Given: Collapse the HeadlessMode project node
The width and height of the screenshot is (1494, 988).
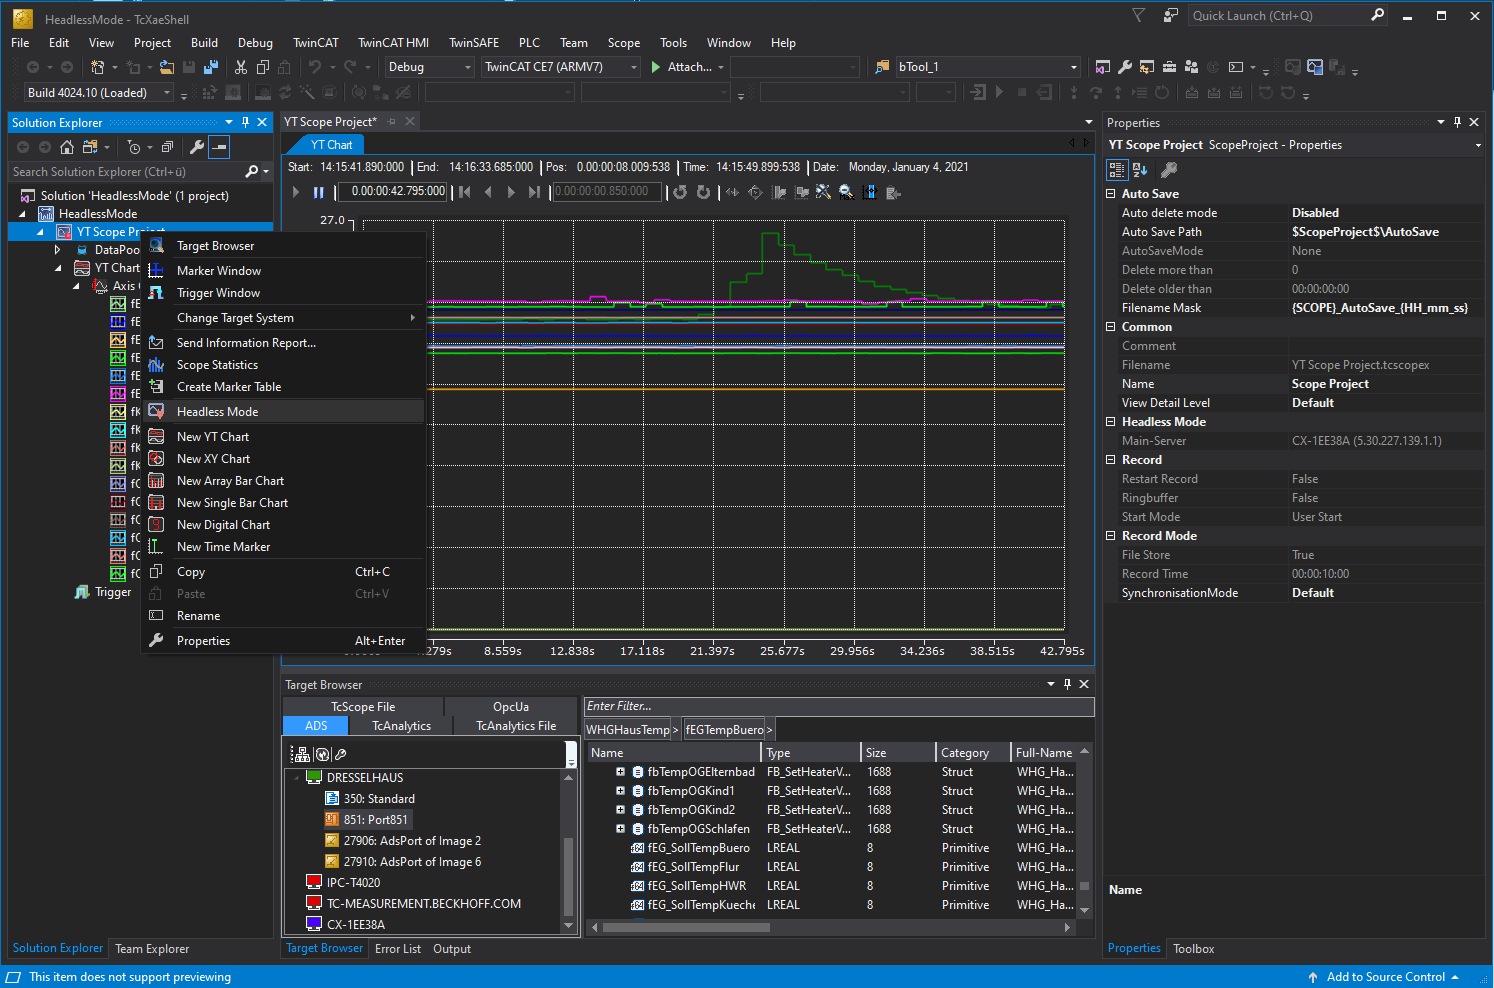Looking at the screenshot, I should pyautogui.click(x=22, y=214).
